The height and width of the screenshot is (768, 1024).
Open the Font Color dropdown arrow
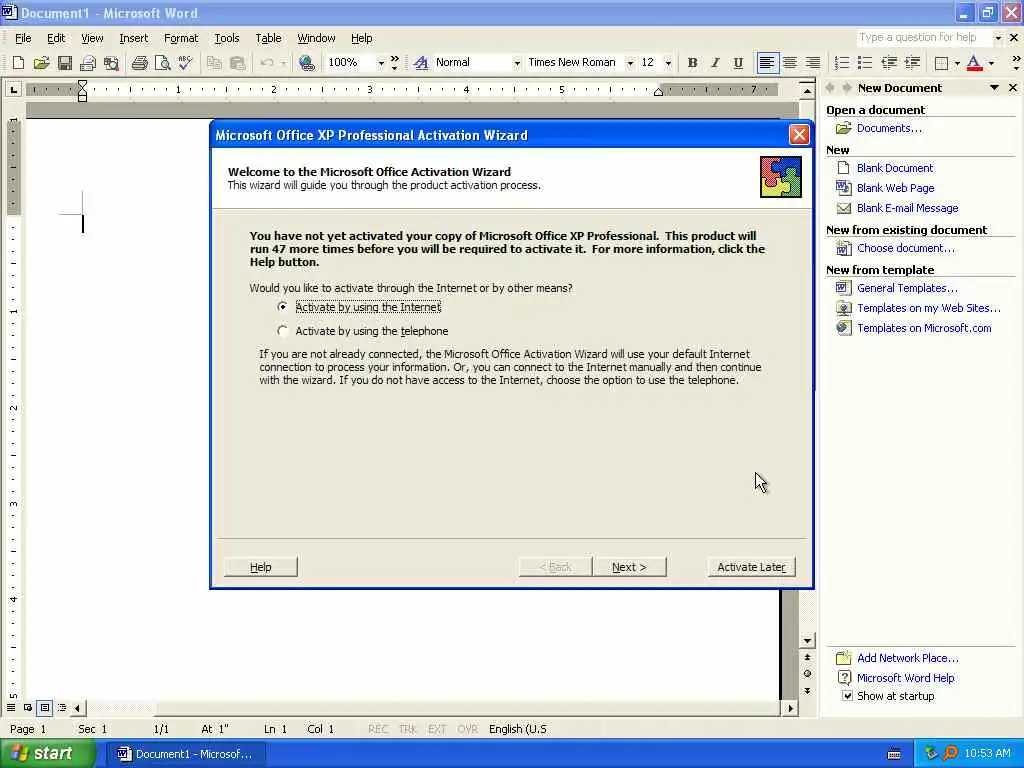(991, 63)
